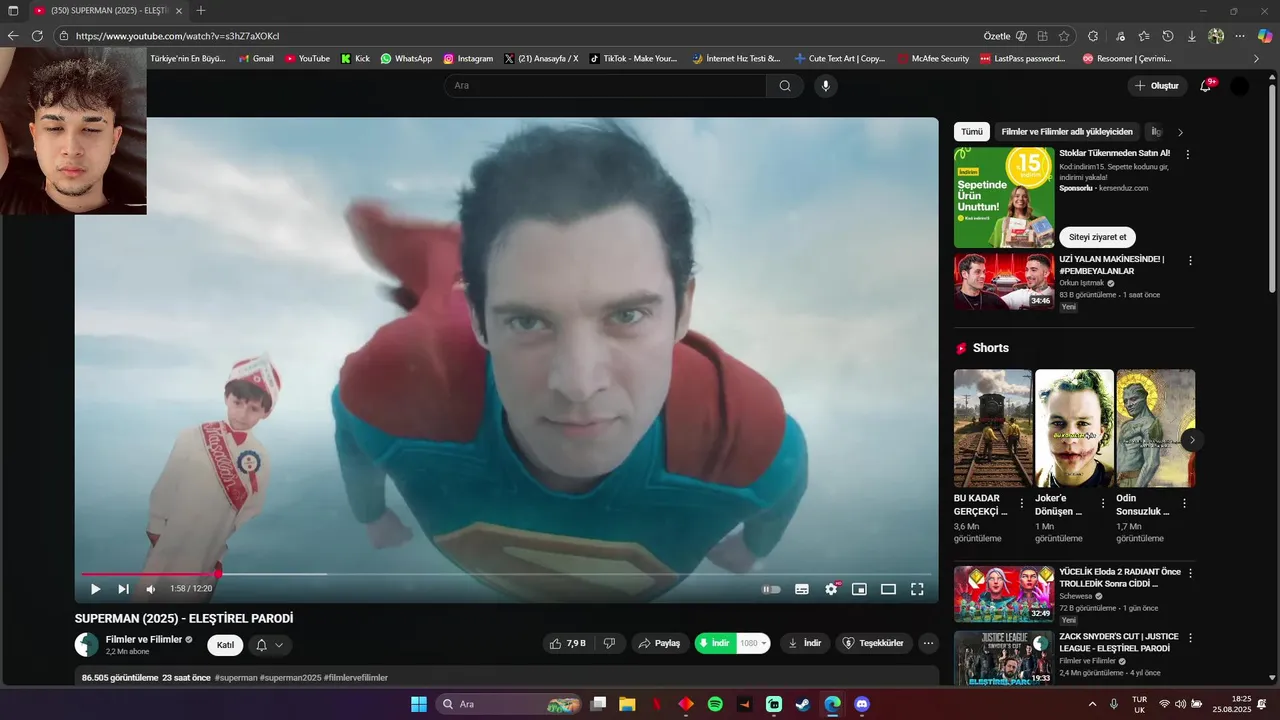Open Copilot icon in browser toolbar
1280x720 pixels.
click(1265, 36)
